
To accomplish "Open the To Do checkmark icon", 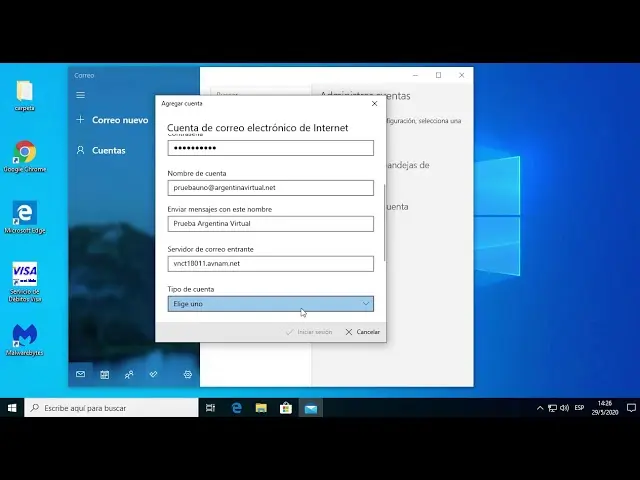I will [153, 374].
